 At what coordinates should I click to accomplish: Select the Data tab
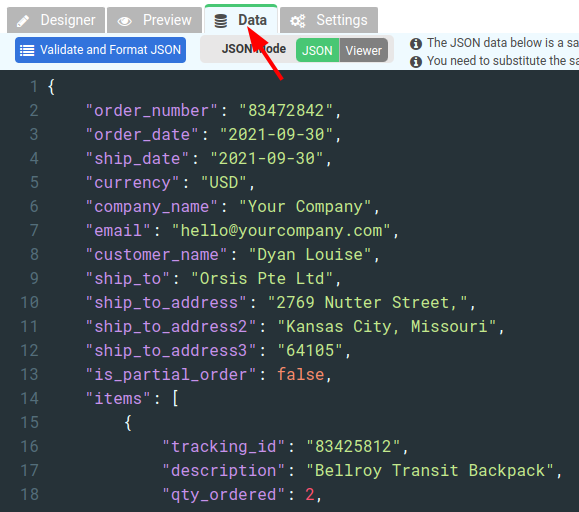pyautogui.click(x=241, y=20)
